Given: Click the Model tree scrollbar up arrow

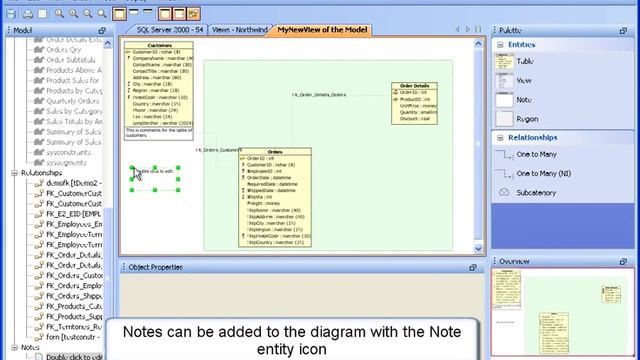Looking at the screenshot, I should [107, 43].
